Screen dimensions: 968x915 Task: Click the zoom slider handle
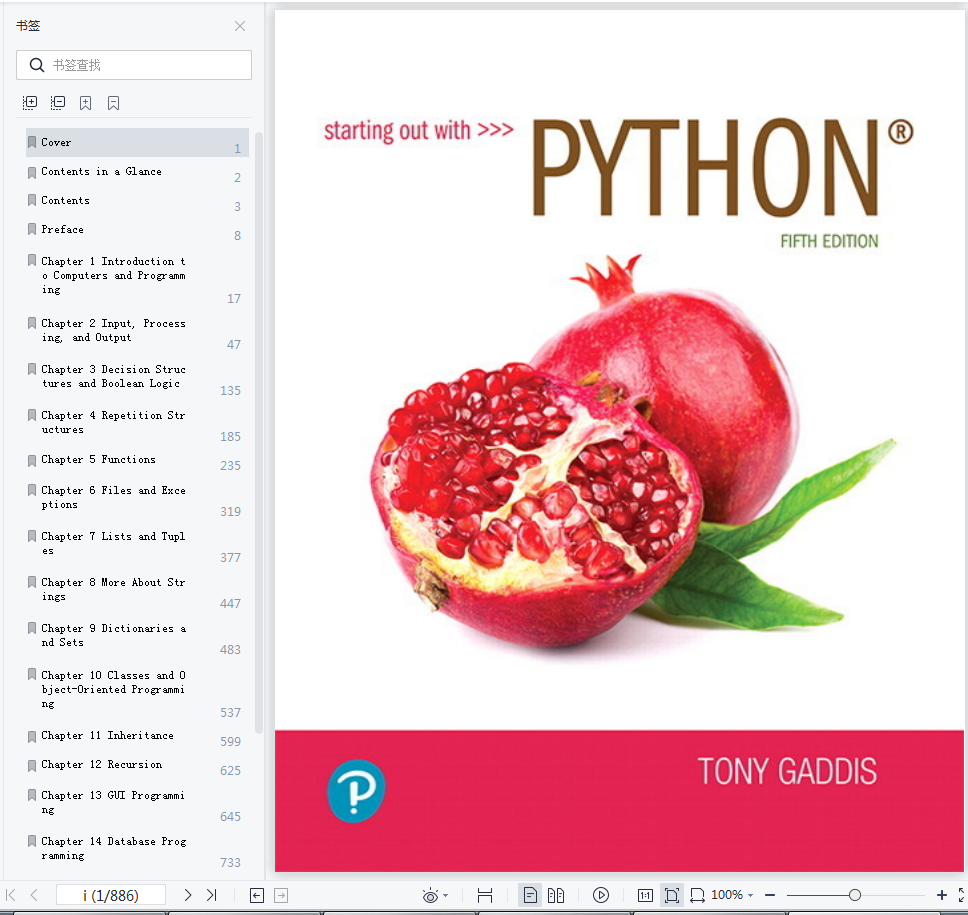coord(854,895)
